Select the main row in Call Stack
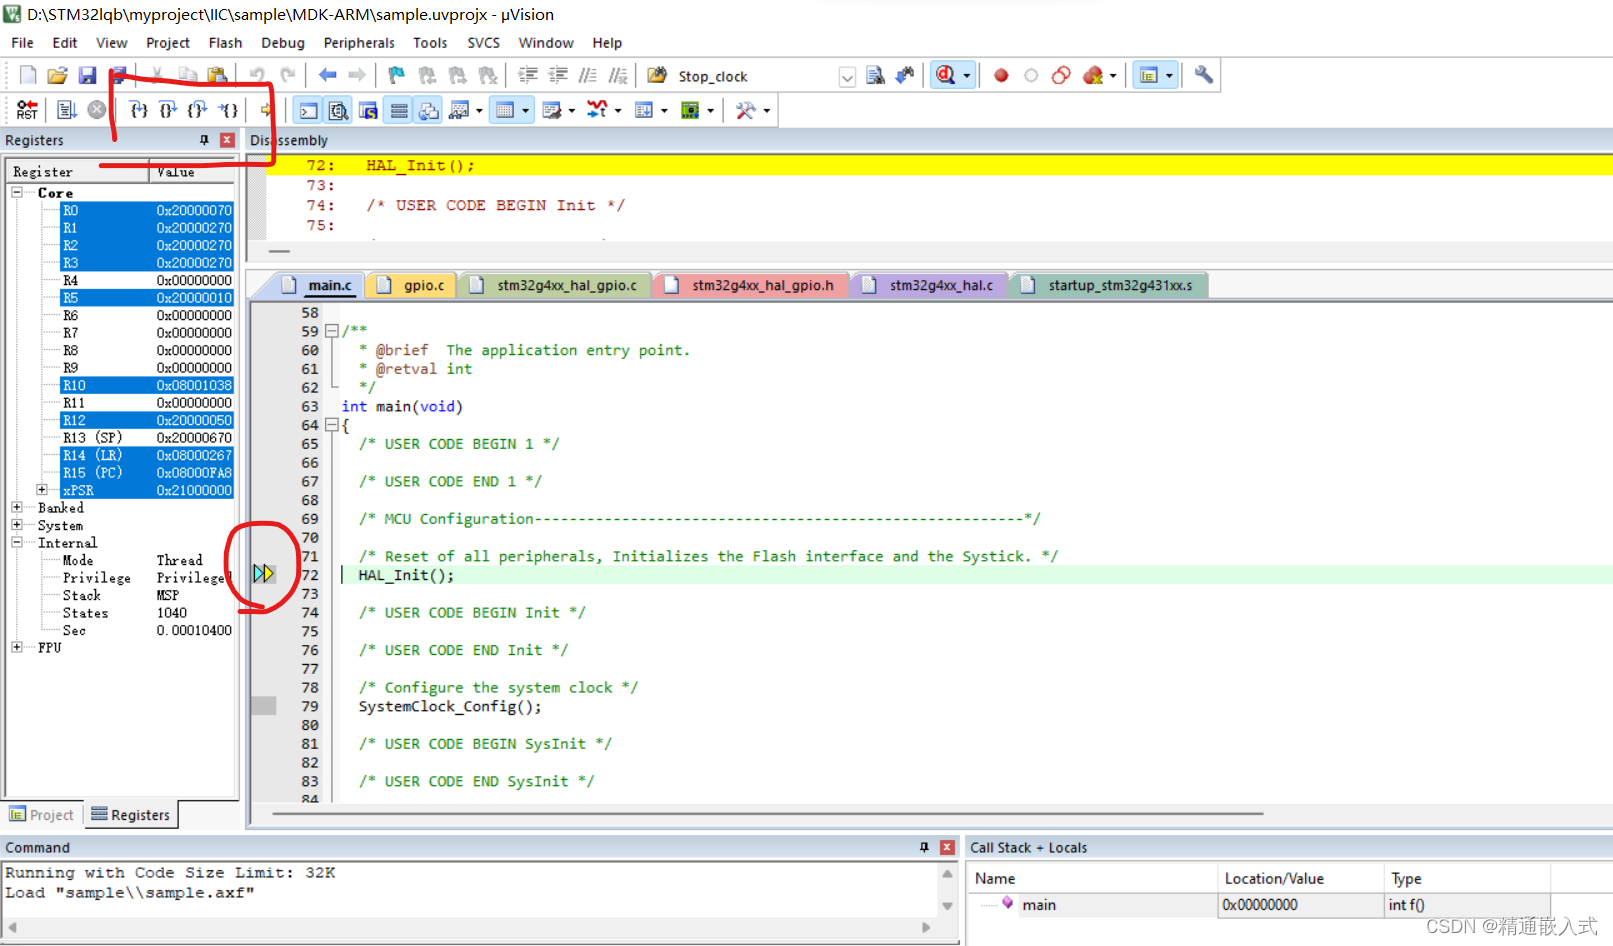The width and height of the screenshot is (1613, 946). [1259, 904]
